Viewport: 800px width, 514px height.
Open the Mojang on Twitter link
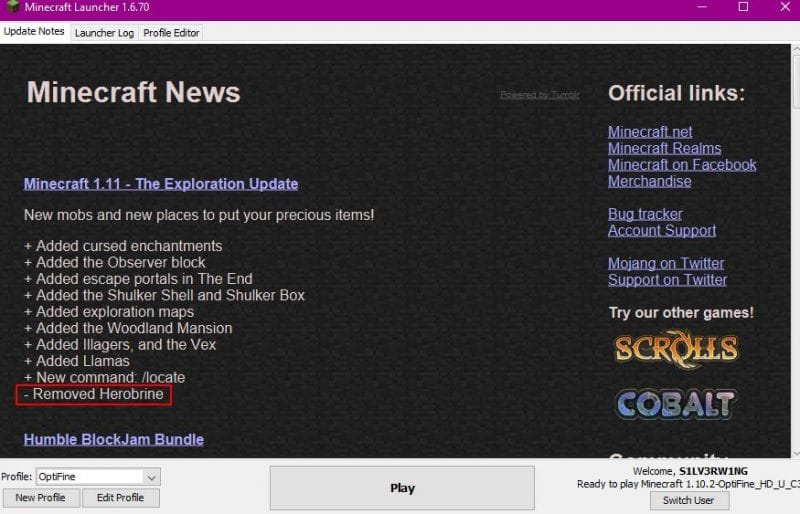pyautogui.click(x=666, y=263)
